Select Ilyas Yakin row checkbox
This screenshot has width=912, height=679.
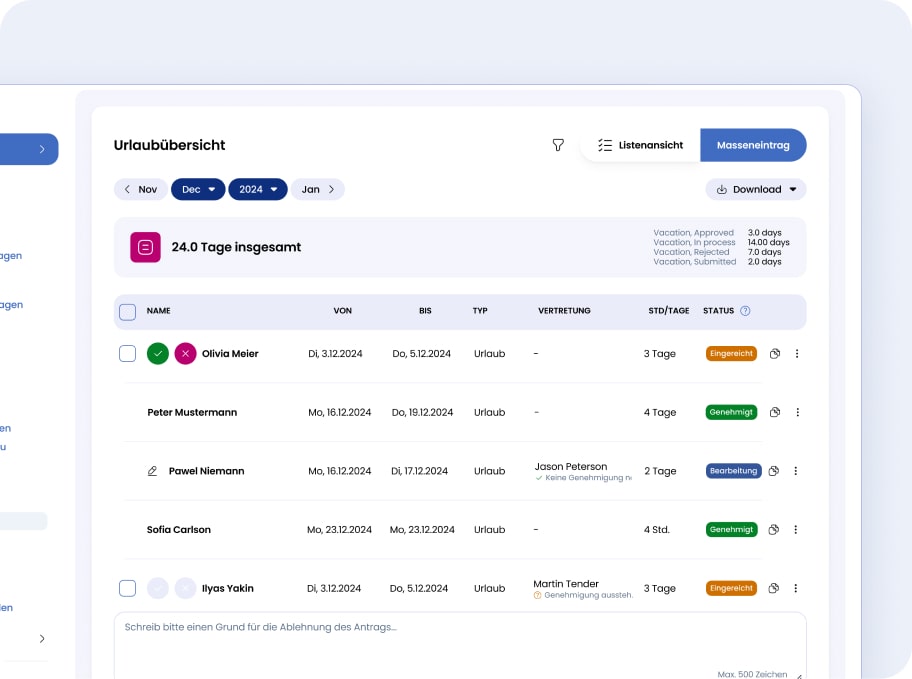click(x=127, y=588)
